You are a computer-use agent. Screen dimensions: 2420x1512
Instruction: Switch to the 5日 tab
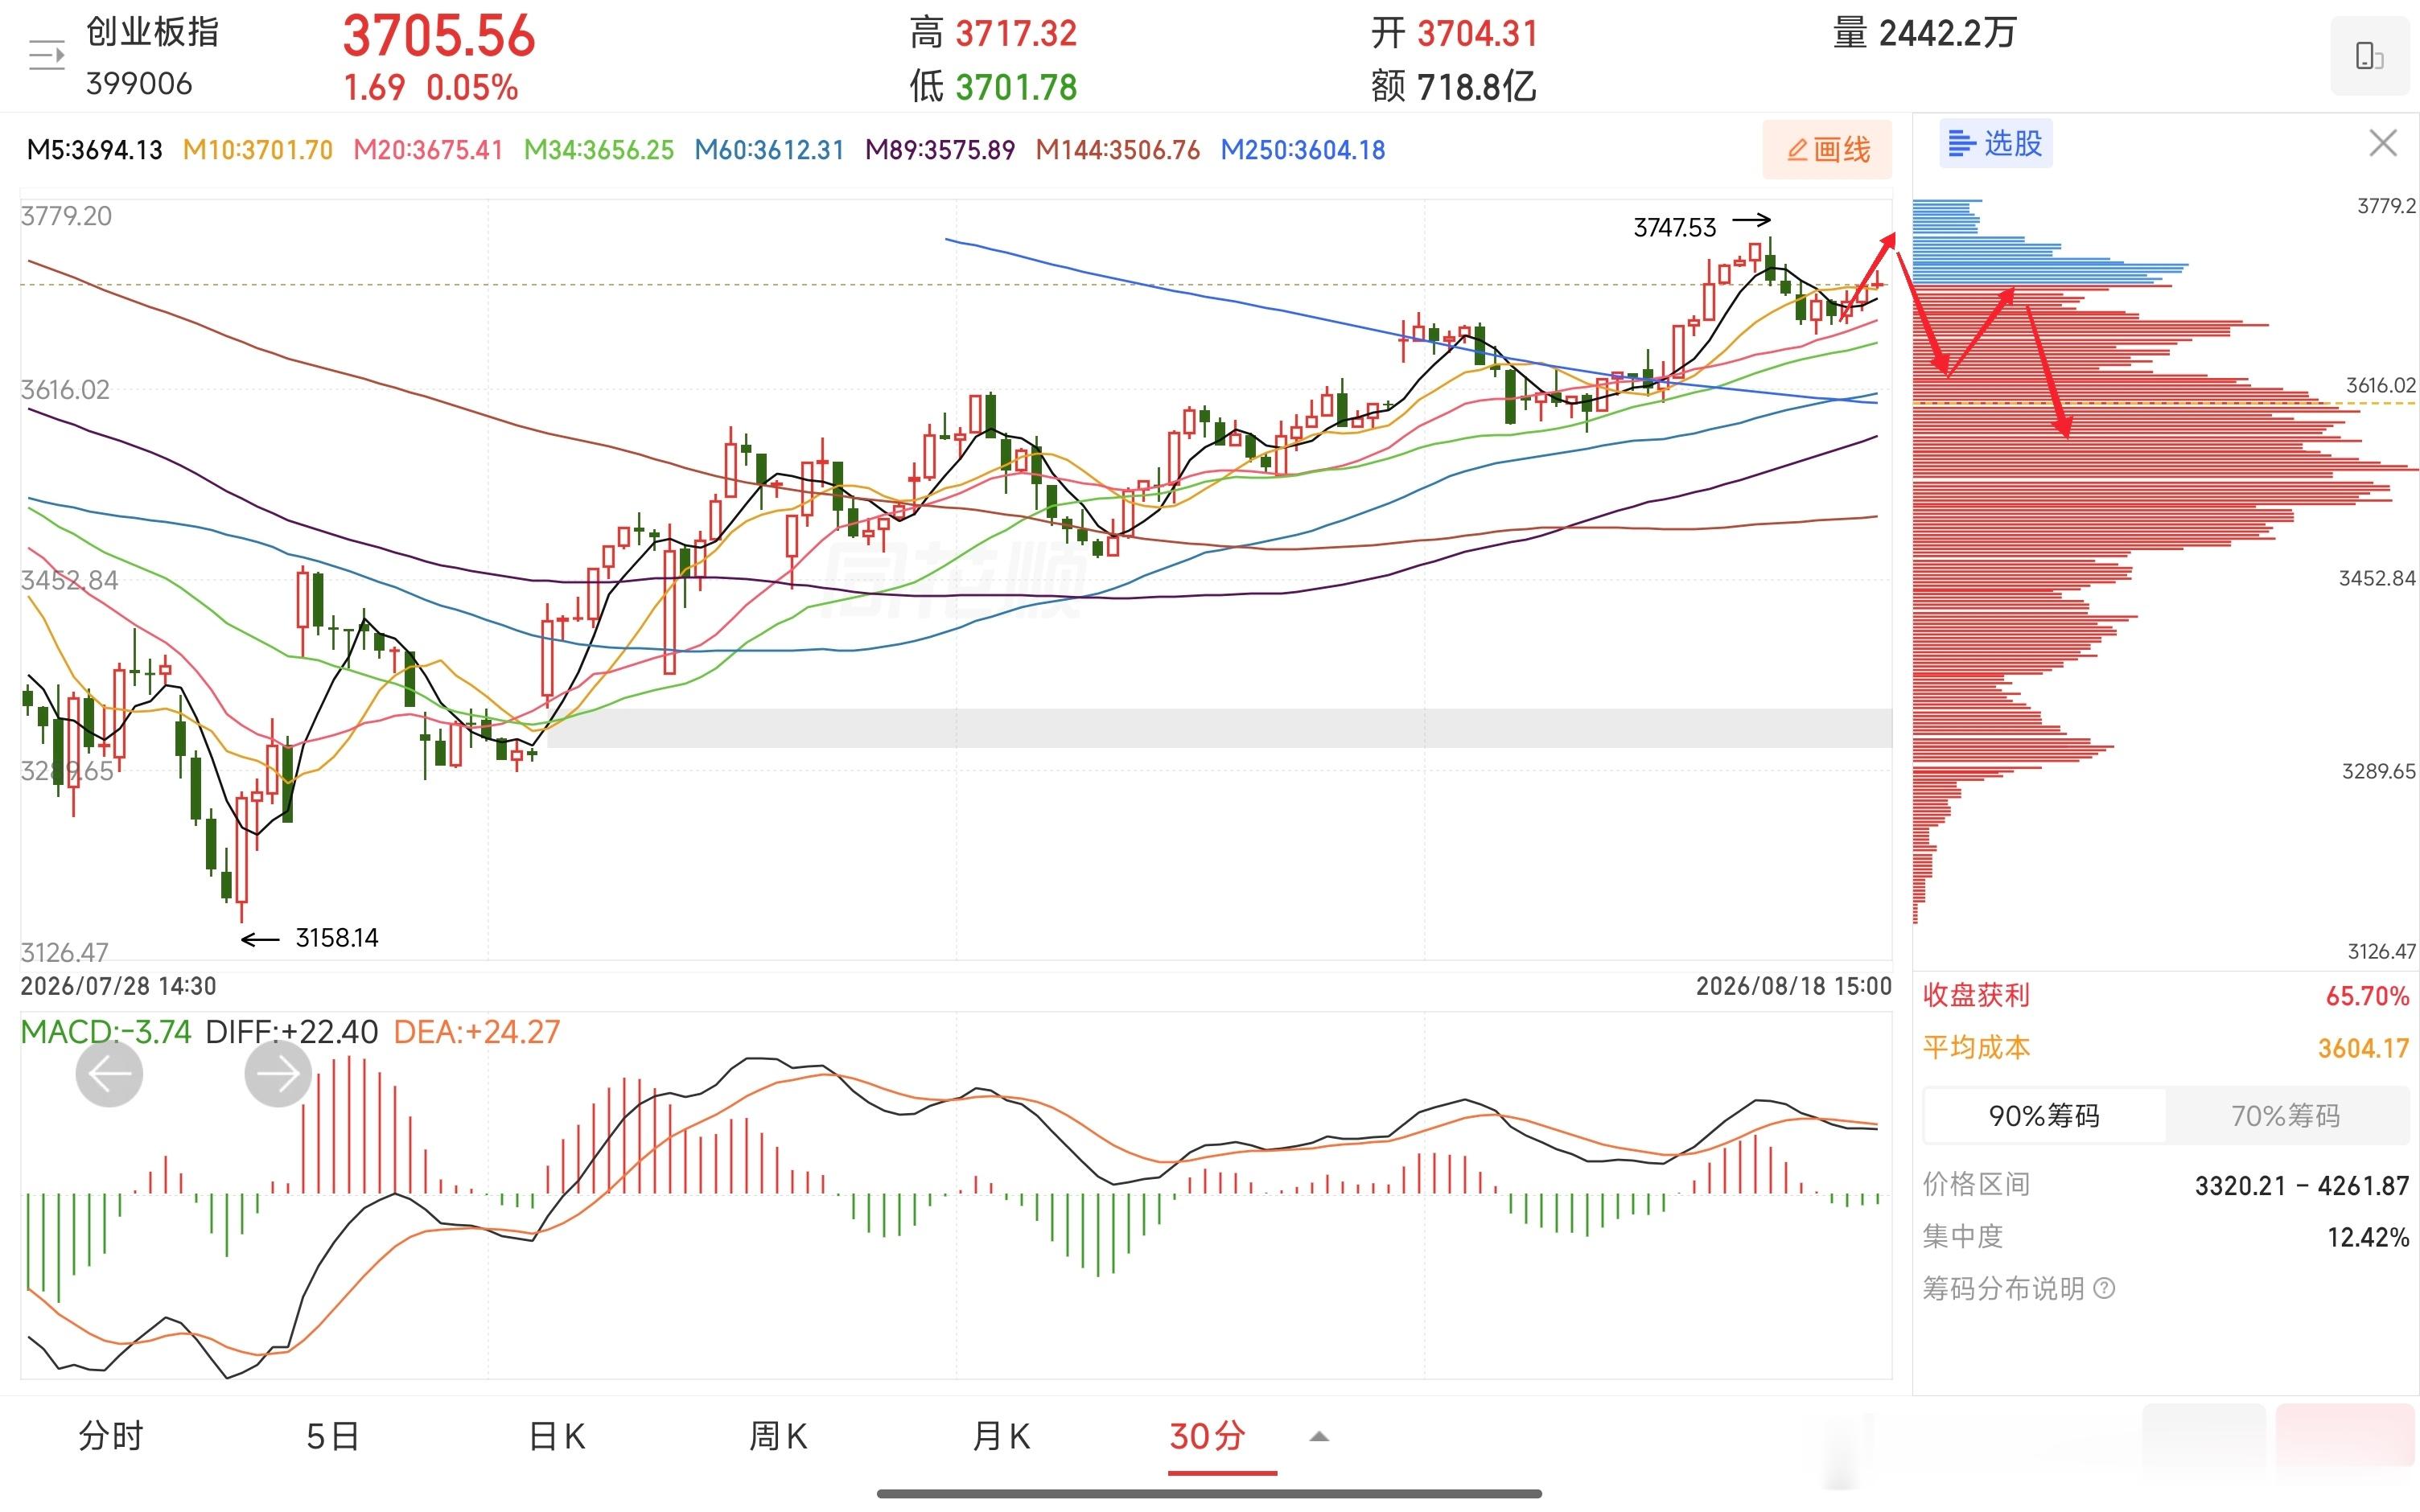pos(332,1436)
